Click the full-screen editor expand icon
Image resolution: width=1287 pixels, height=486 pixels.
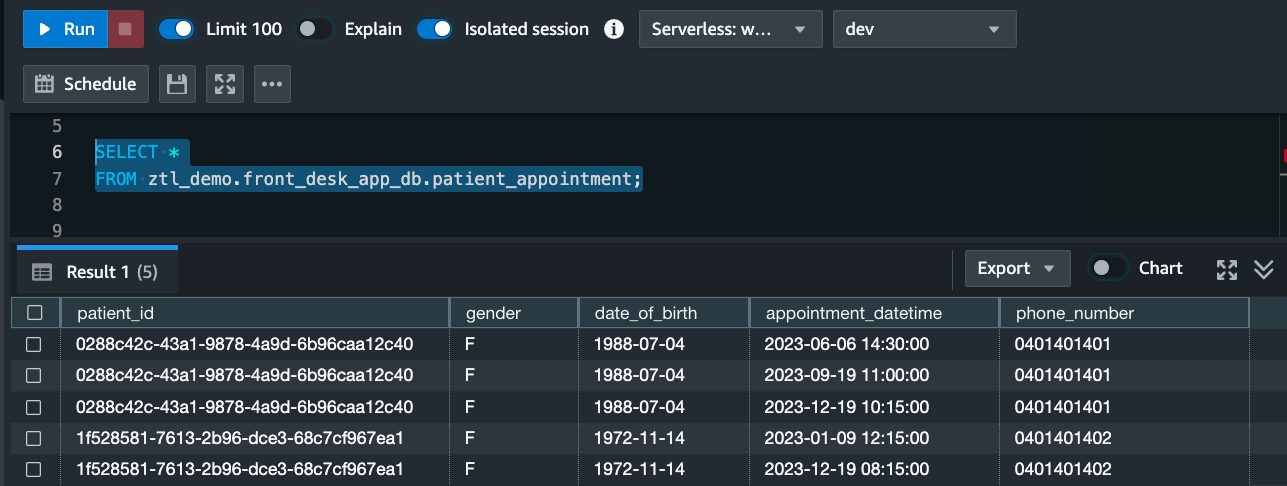click(x=225, y=84)
